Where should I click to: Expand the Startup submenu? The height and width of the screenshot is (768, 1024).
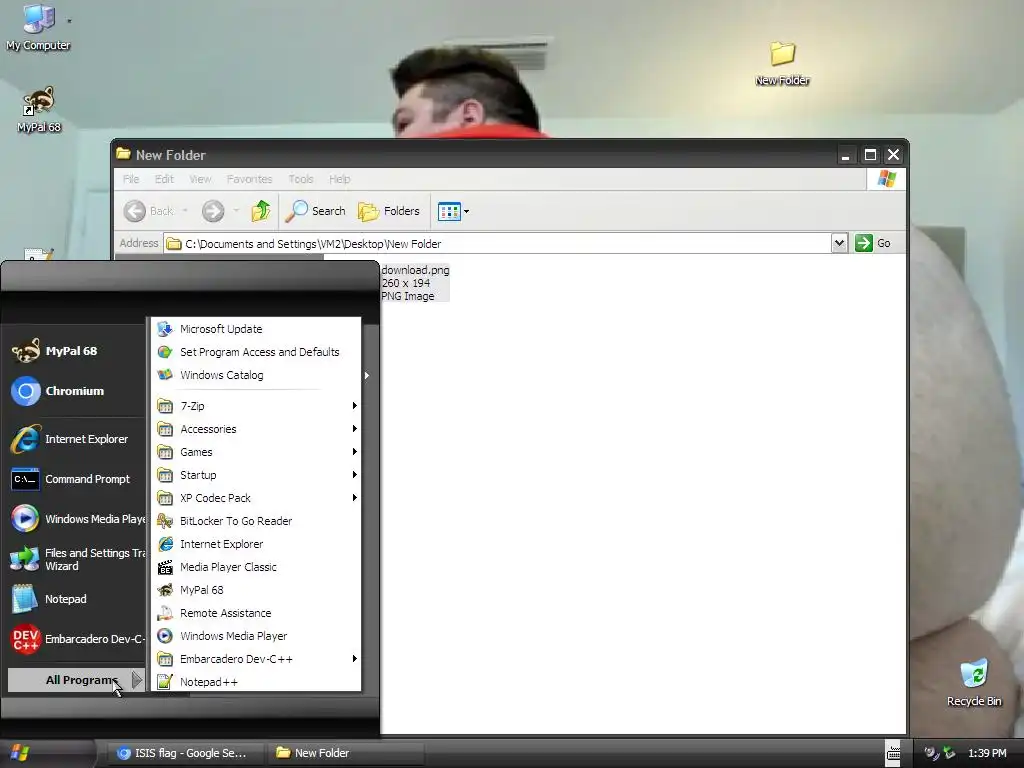point(256,475)
